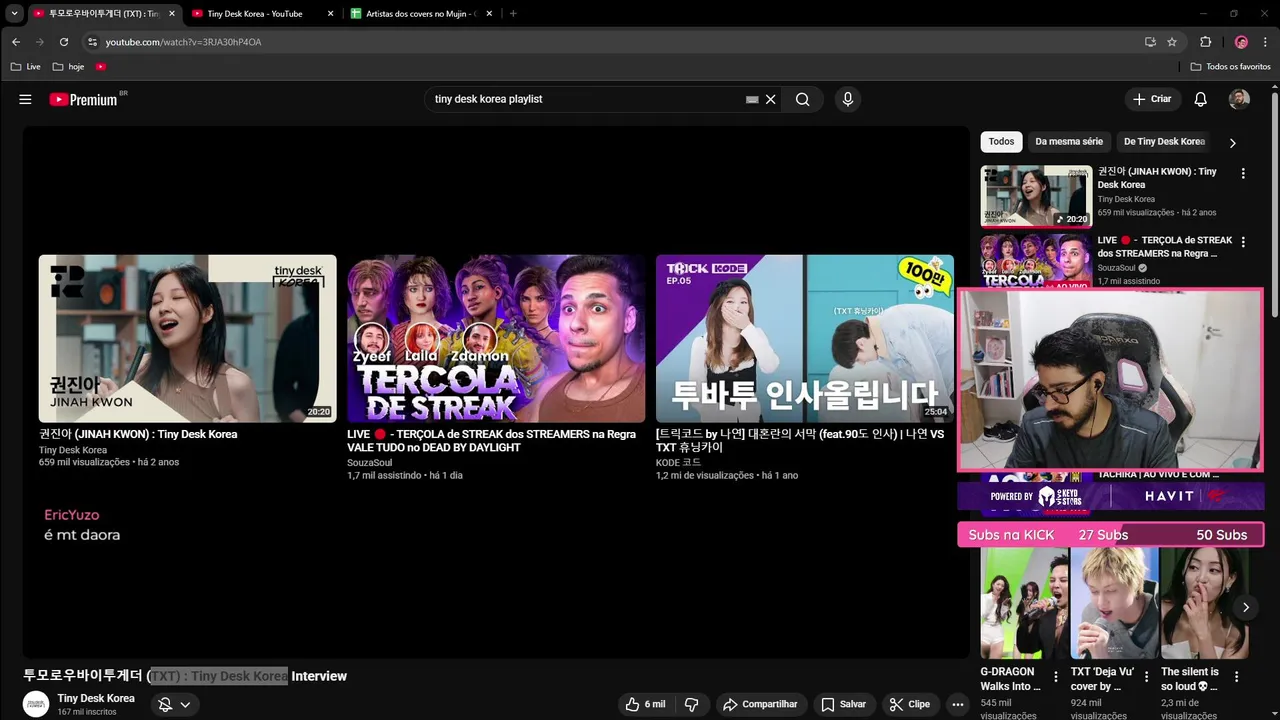The height and width of the screenshot is (720, 1280).
Task: Expand the tab search dropdown arrow
Action: (14, 13)
